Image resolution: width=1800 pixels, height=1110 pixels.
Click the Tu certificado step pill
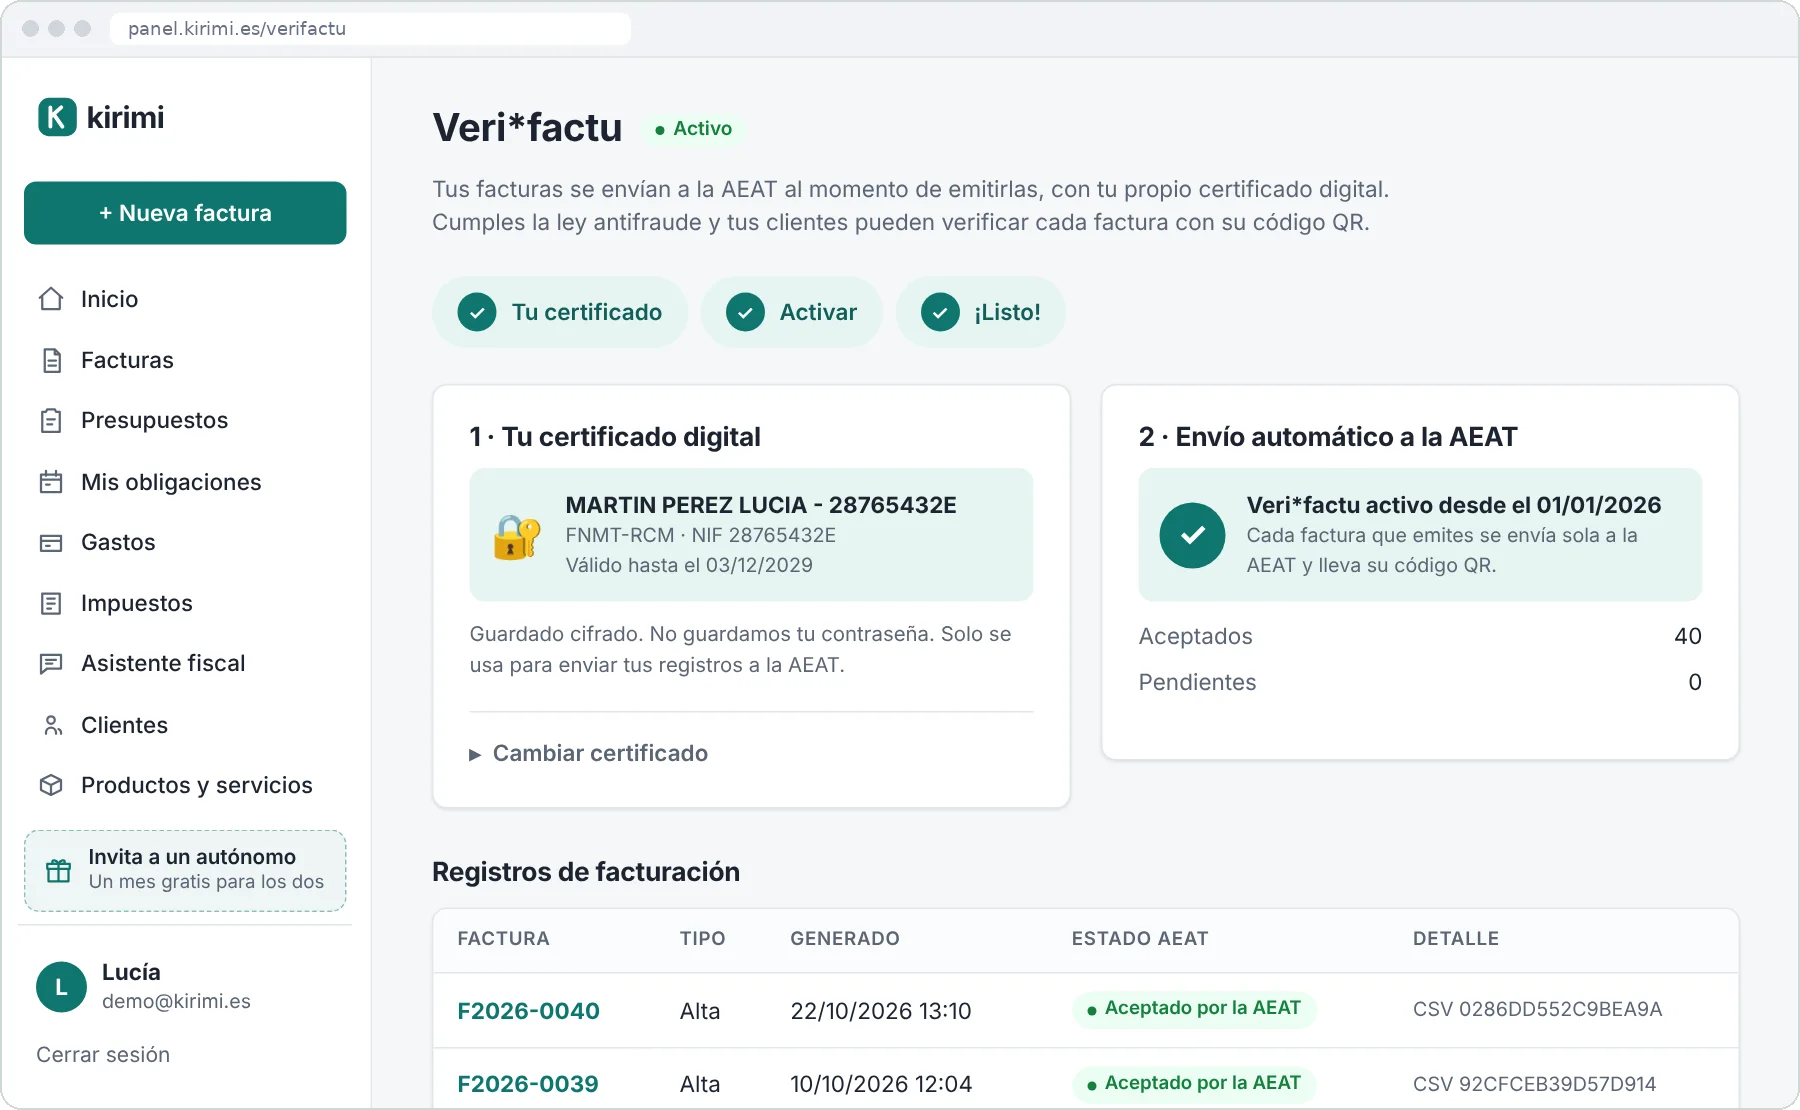point(560,312)
